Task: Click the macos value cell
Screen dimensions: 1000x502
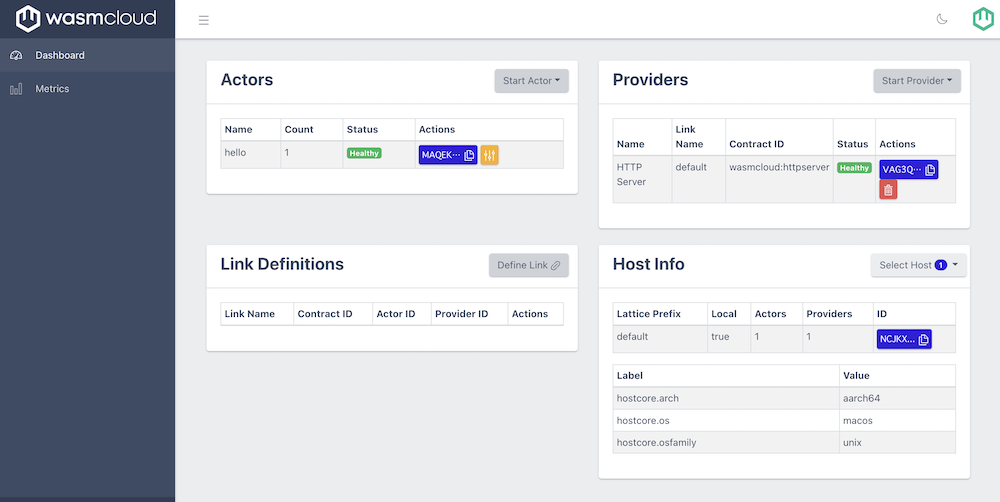Action: click(897, 420)
